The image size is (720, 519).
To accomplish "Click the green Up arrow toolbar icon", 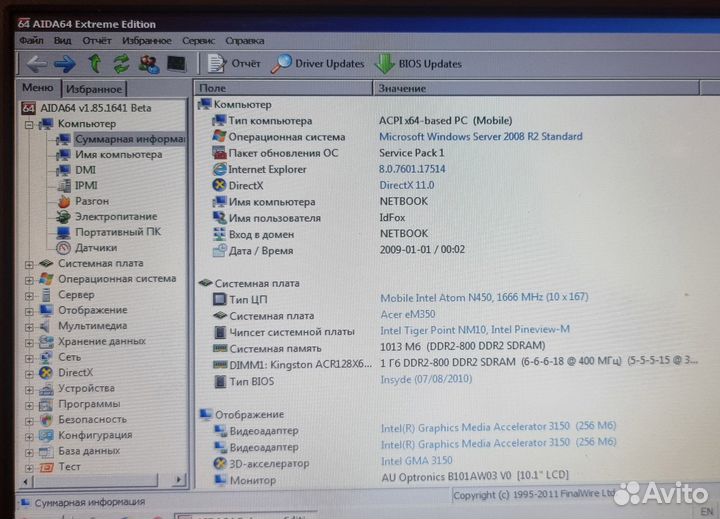I will coord(95,64).
